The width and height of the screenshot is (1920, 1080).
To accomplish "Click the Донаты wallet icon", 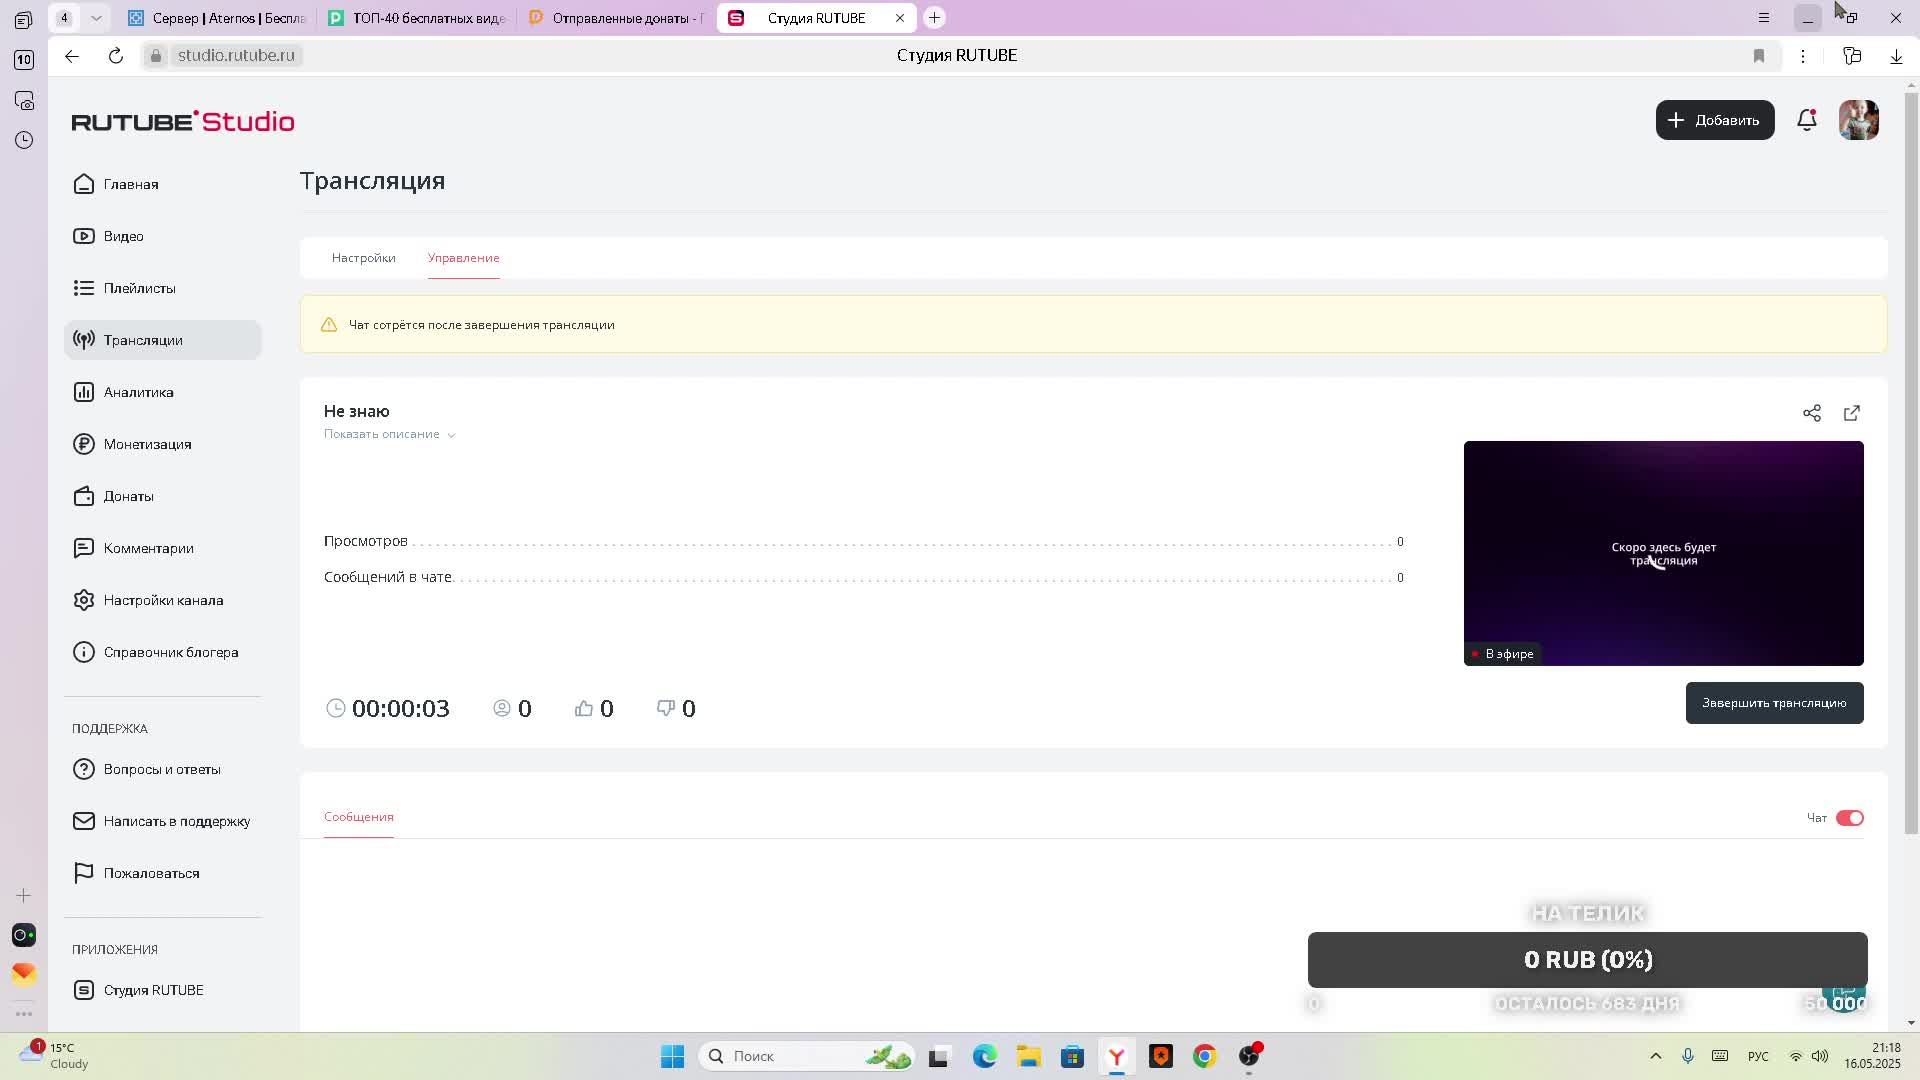I will [x=84, y=496].
